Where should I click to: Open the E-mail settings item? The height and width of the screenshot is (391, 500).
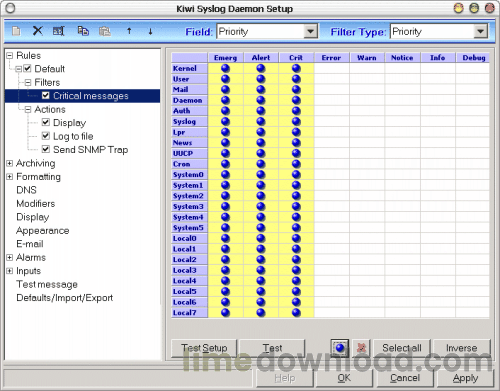coord(30,244)
